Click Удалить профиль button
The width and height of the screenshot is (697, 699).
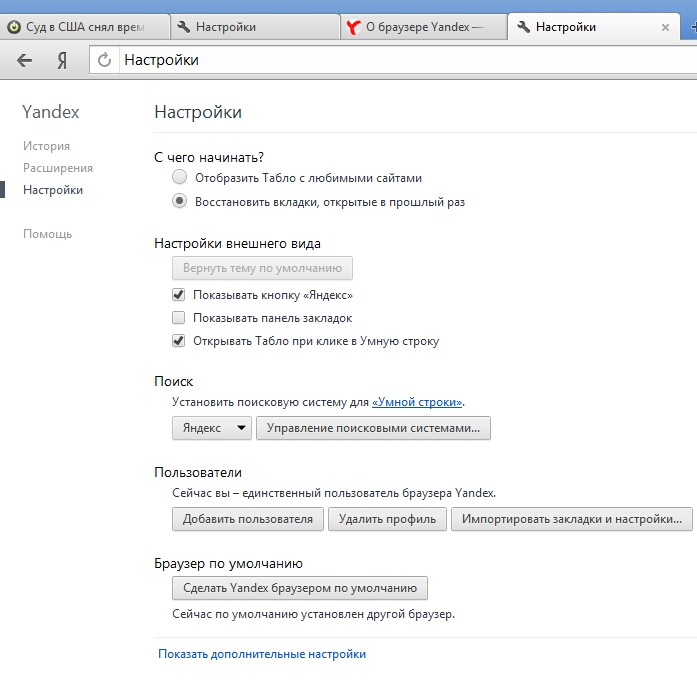[387, 519]
